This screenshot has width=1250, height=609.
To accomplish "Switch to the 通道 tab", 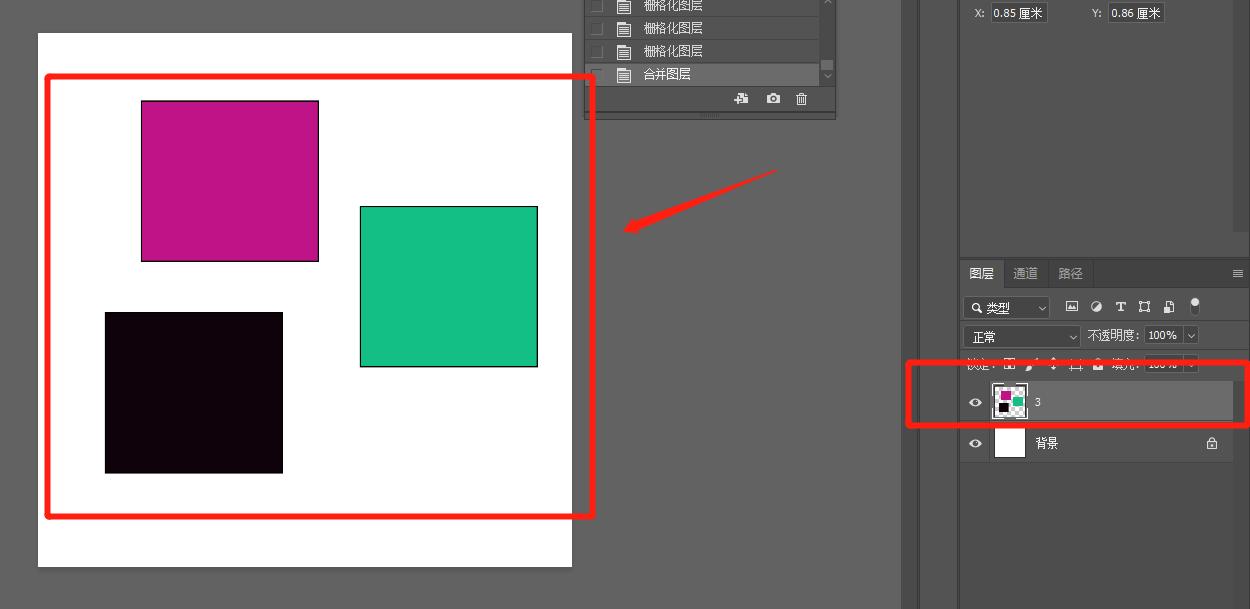I will coord(1025,273).
